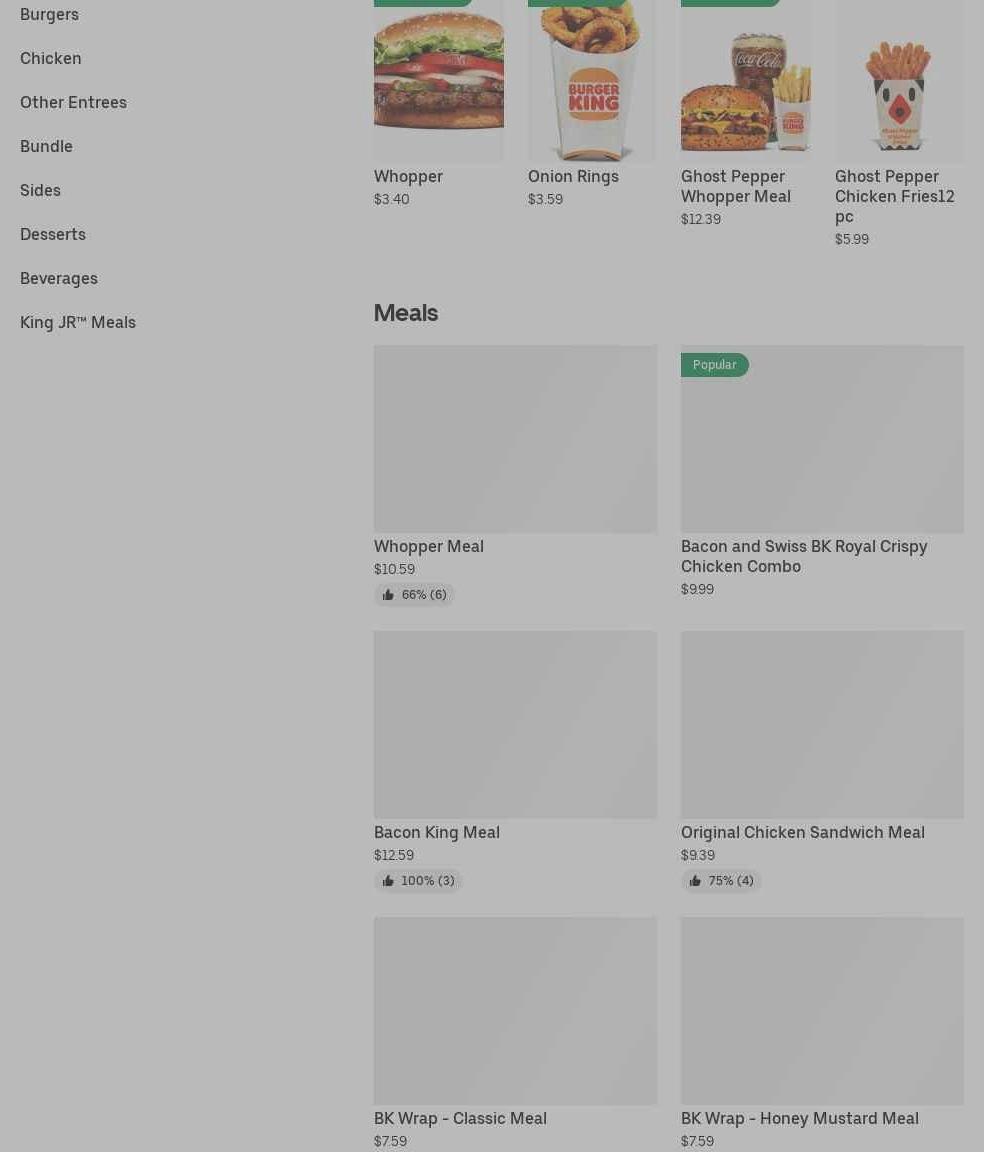This screenshot has height=1152, width=984.
Task: Select BK Wrap - Classic Meal
Action: (460, 1118)
